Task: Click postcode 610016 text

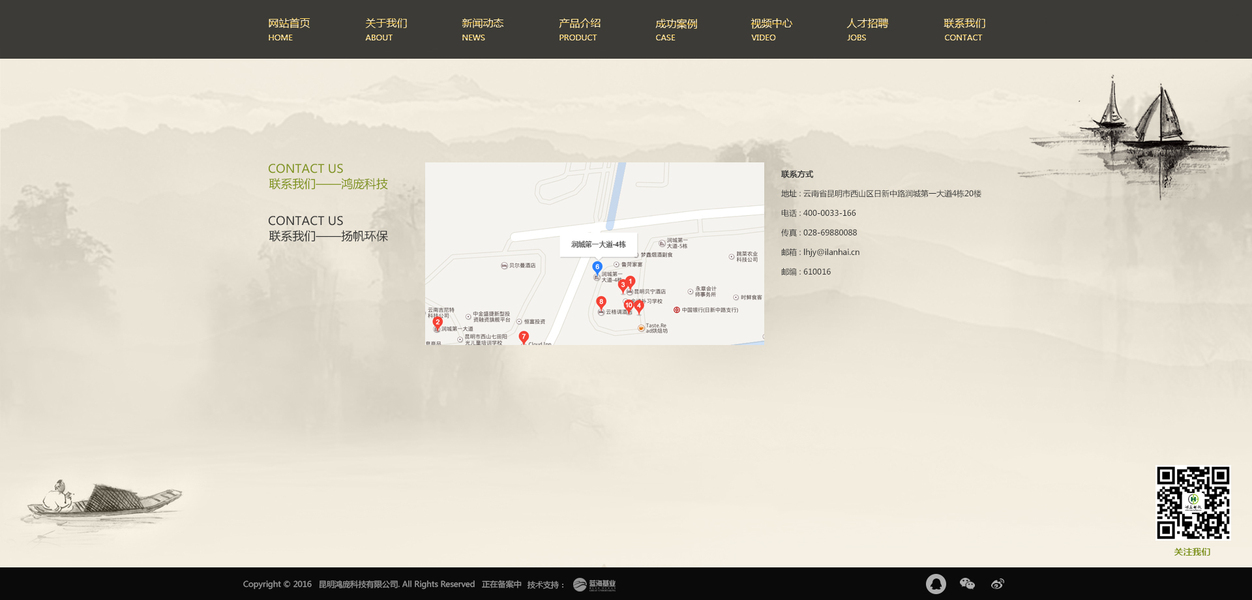Action: (x=817, y=272)
